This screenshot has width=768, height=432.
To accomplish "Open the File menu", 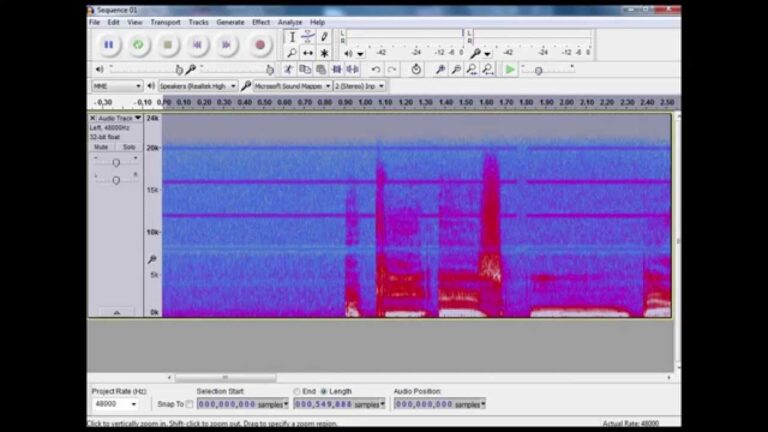I will click(95, 23).
